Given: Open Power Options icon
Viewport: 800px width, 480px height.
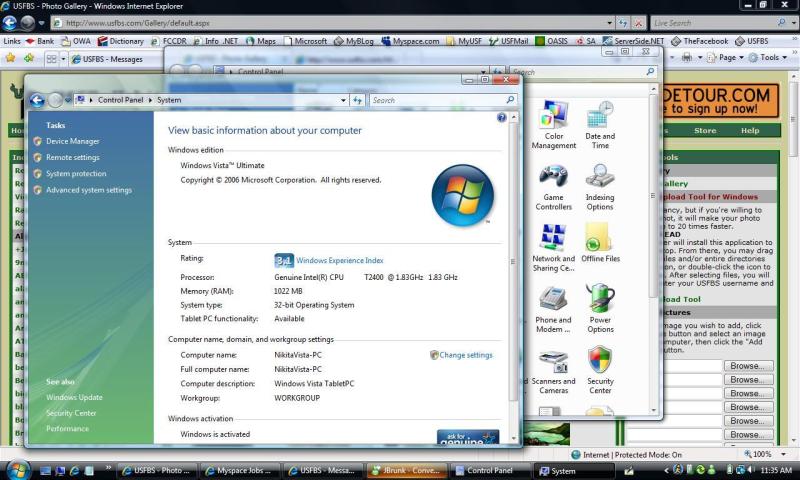Looking at the screenshot, I should pos(600,309).
